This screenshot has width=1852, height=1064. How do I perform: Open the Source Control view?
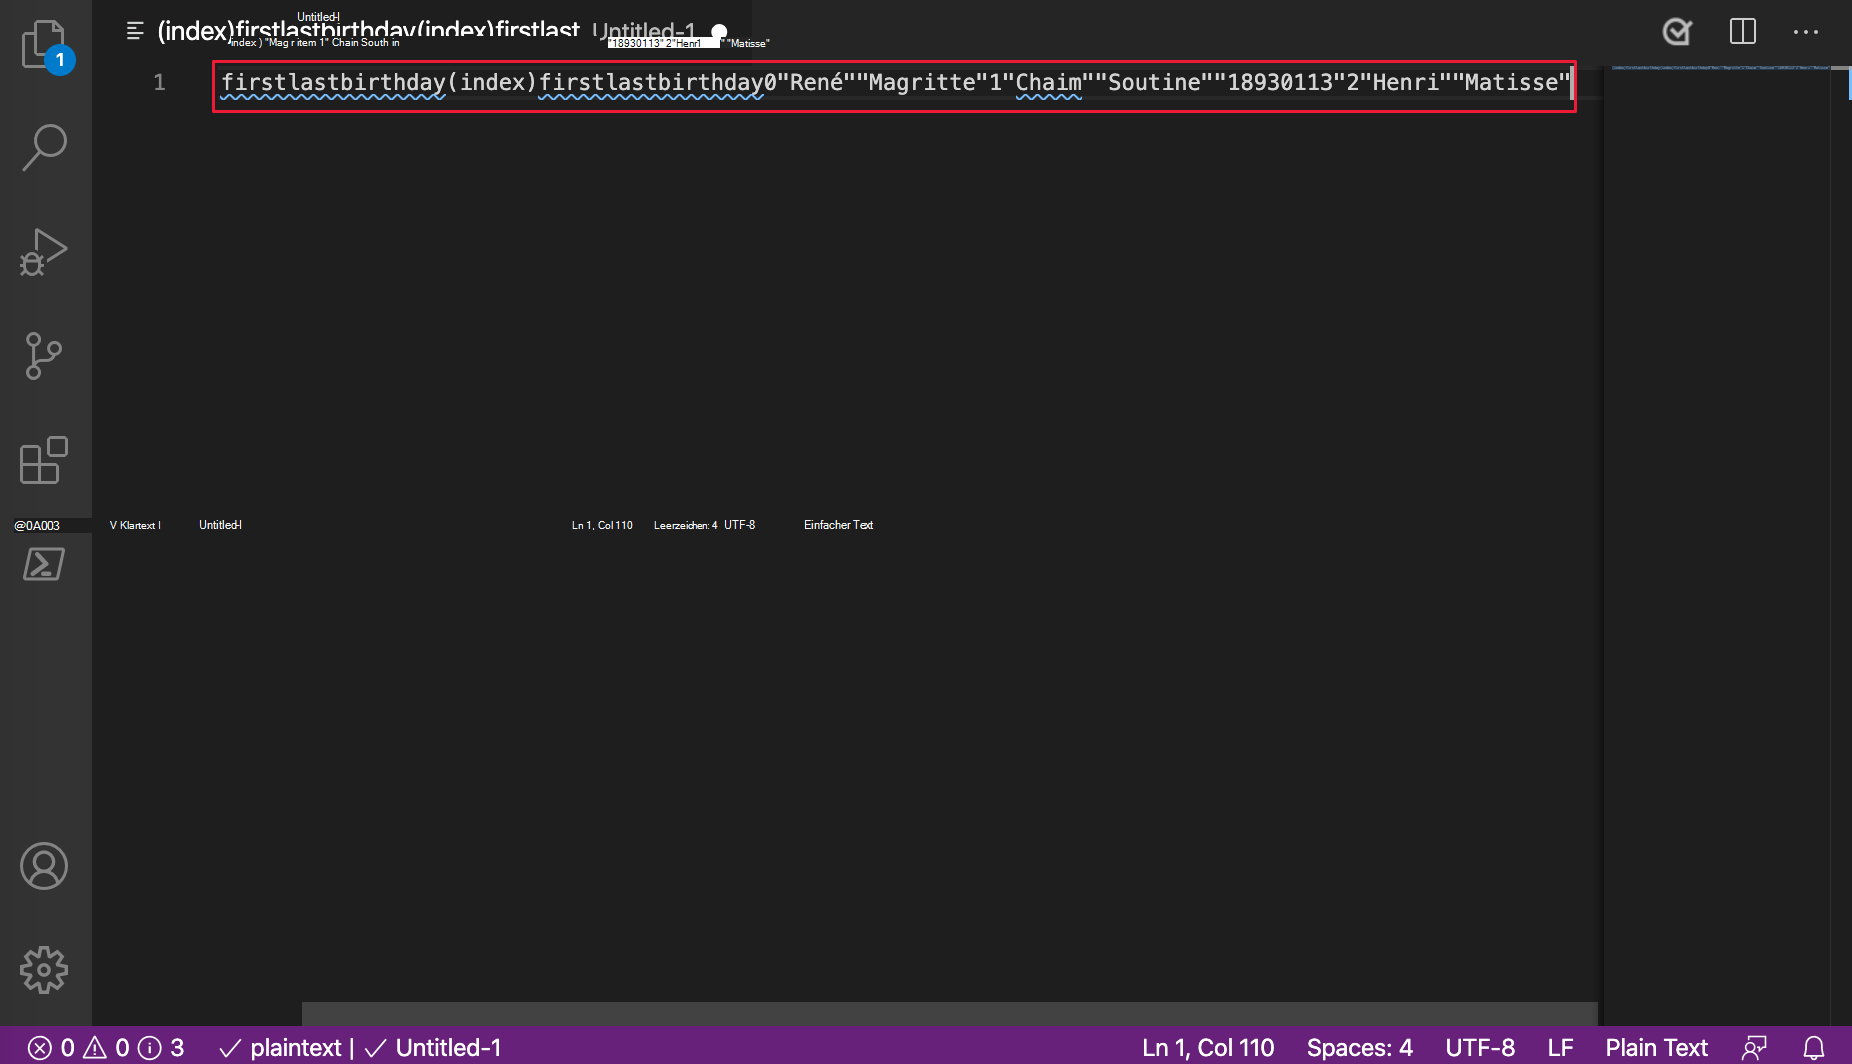point(44,356)
